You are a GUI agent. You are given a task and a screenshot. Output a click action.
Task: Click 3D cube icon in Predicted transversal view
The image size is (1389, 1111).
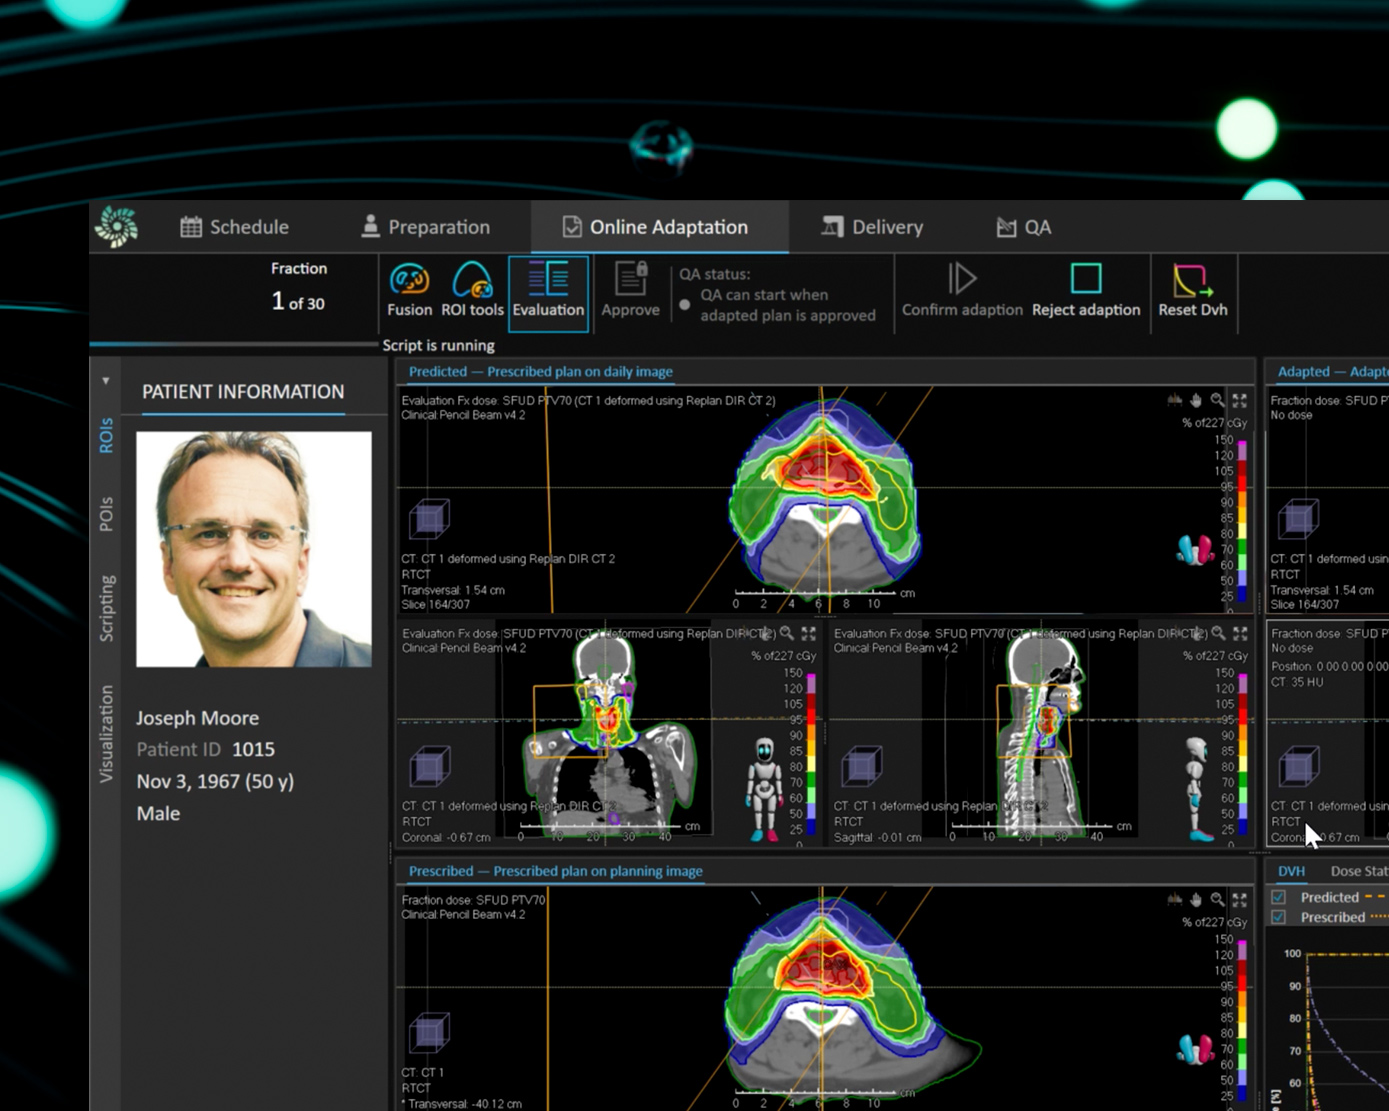(x=429, y=519)
